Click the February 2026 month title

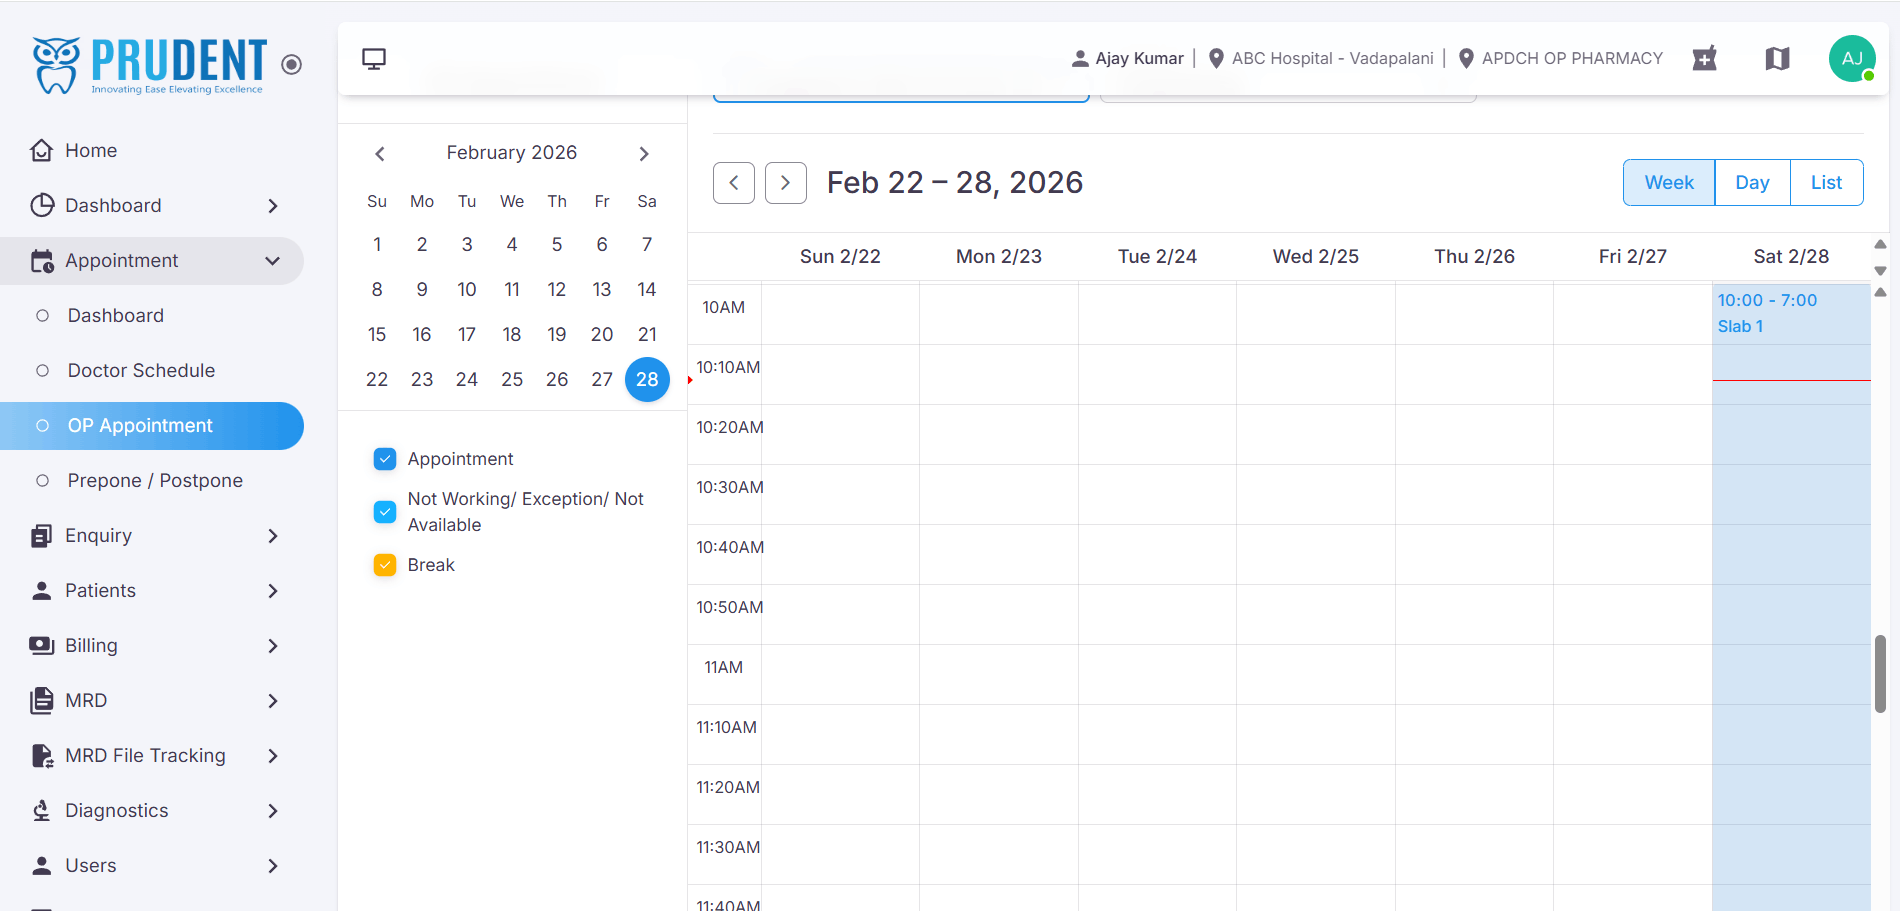click(512, 153)
